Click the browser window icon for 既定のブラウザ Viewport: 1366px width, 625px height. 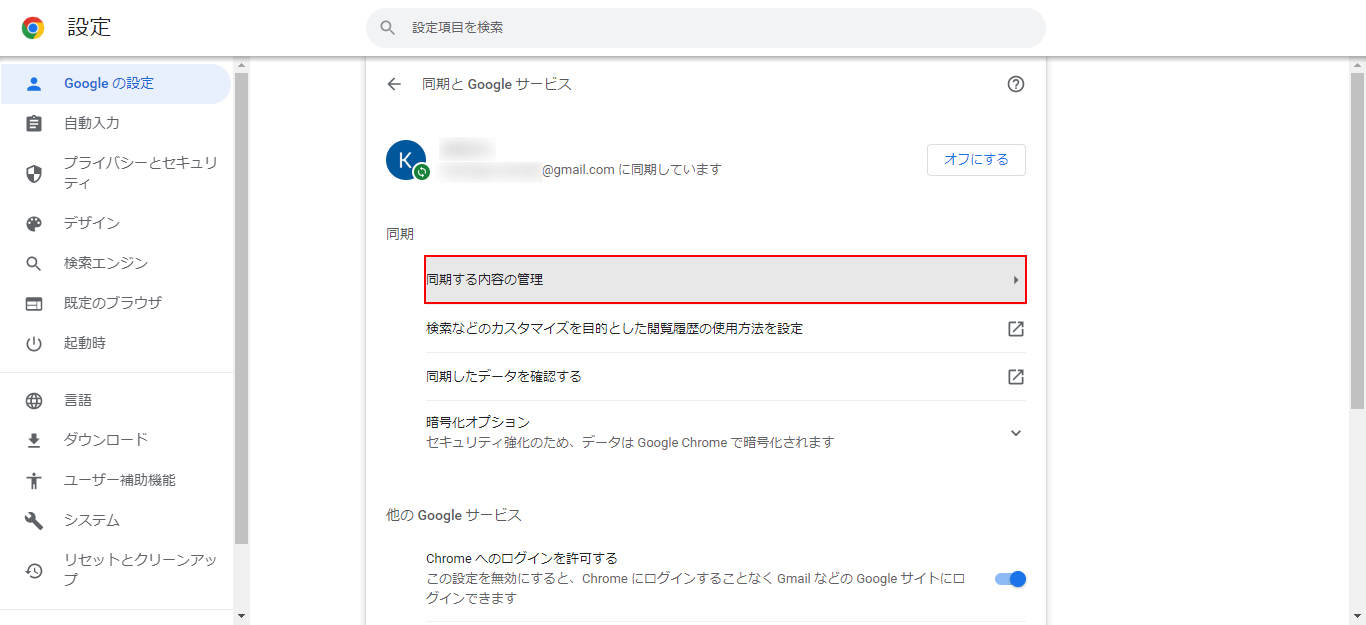[x=34, y=304]
